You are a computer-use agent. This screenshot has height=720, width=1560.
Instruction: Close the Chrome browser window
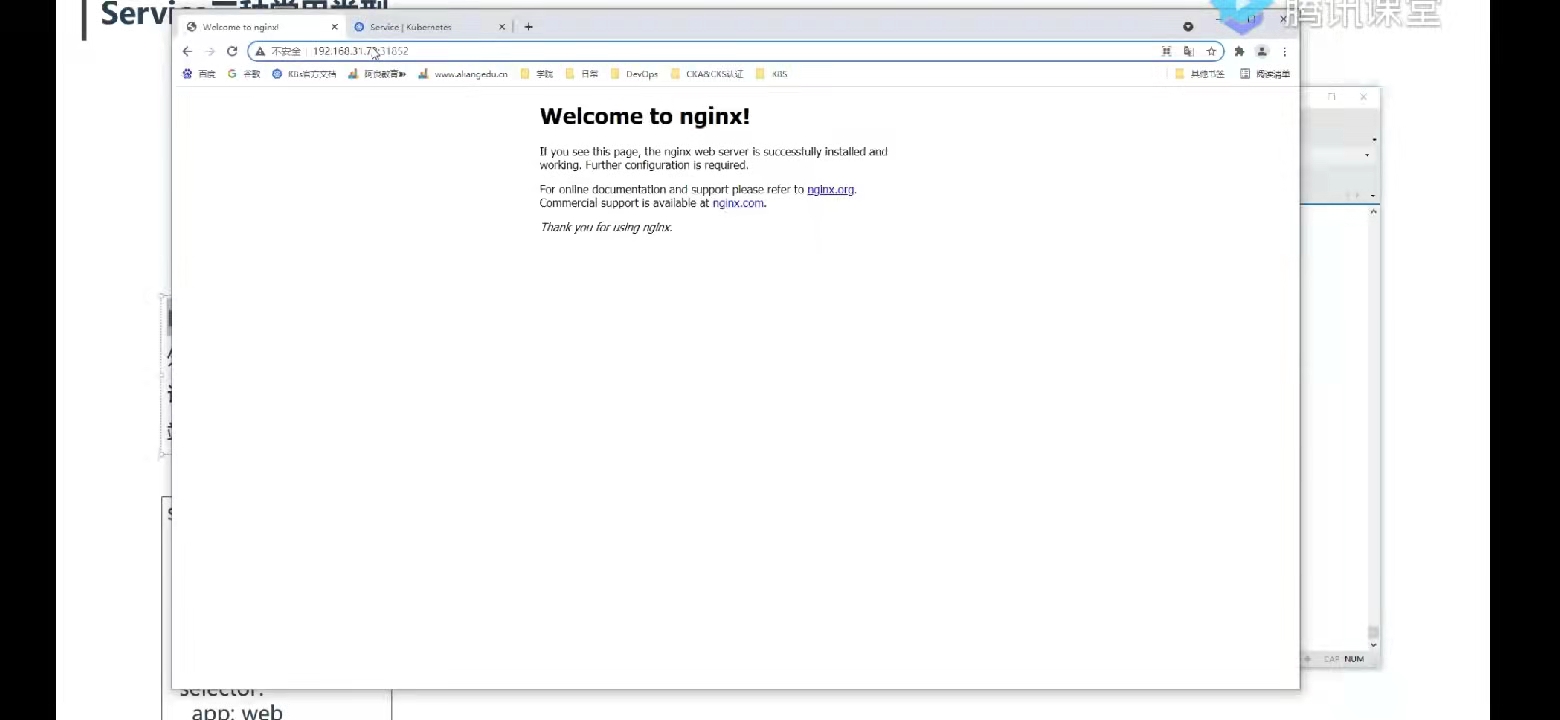click(x=1283, y=19)
